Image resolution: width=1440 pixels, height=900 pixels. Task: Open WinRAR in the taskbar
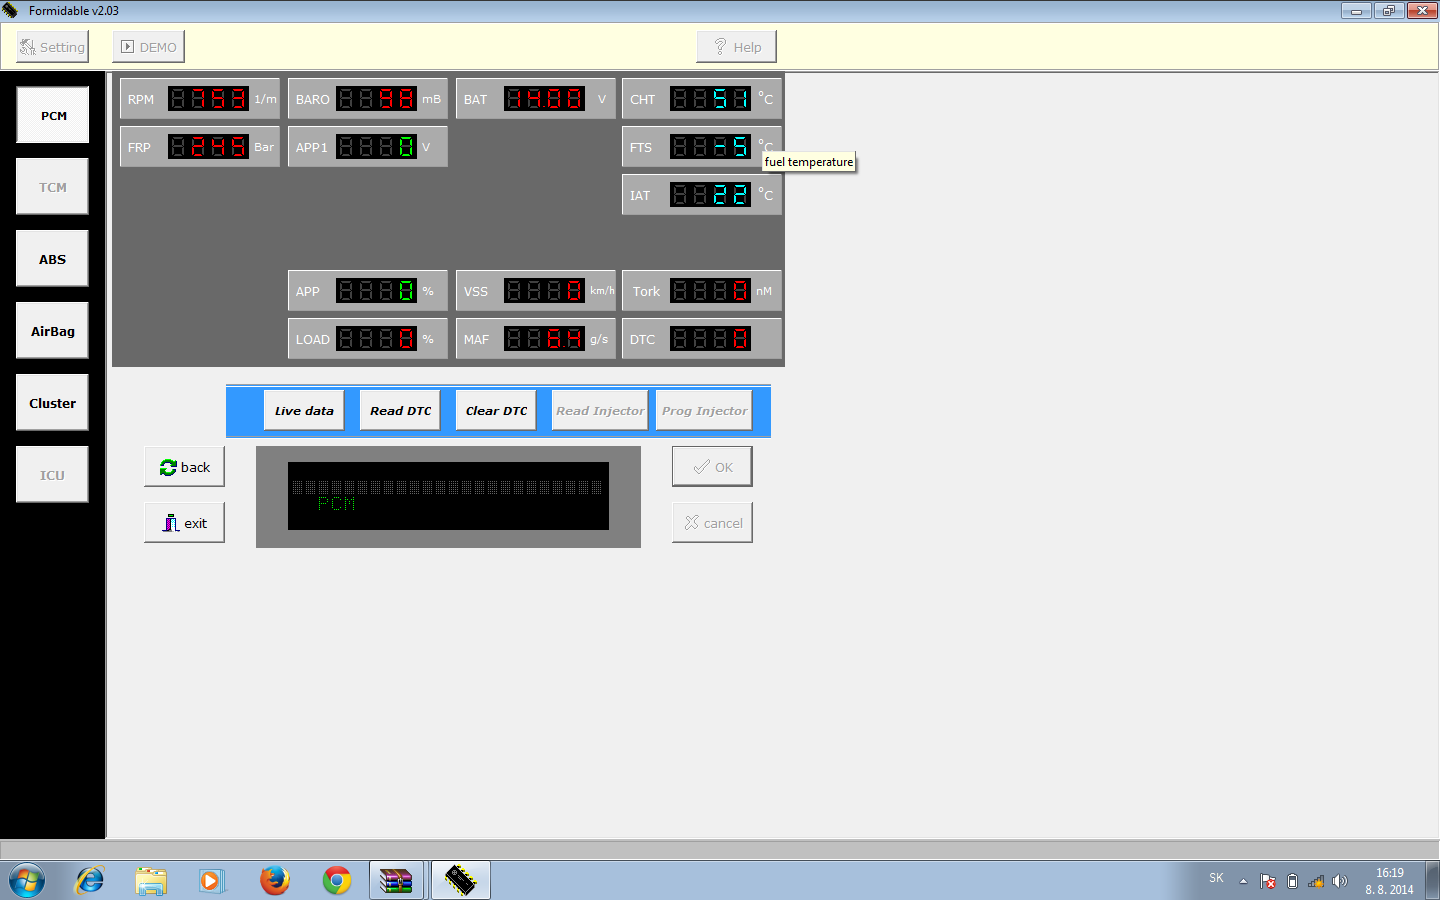pyautogui.click(x=397, y=881)
